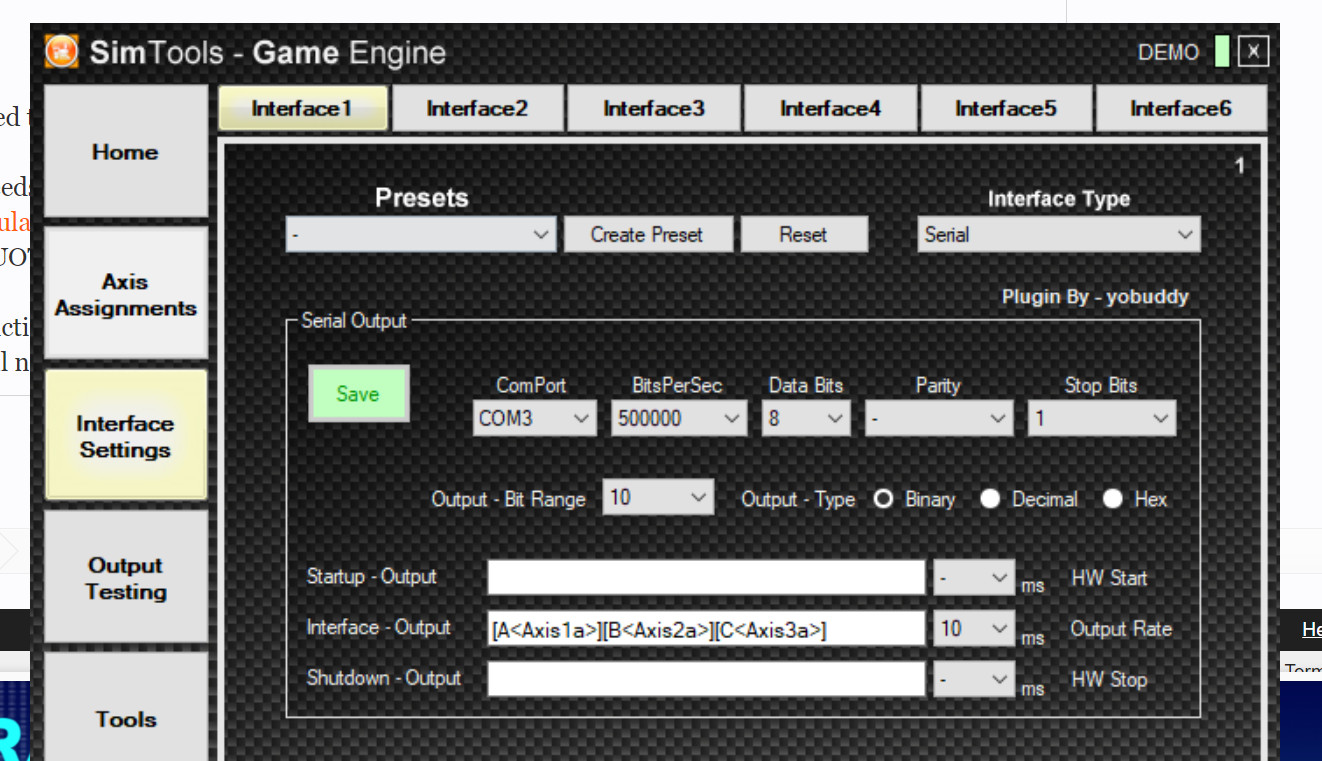This screenshot has width=1322, height=761.
Task: Click the 'Serial Output' group label
Action: [354, 321]
